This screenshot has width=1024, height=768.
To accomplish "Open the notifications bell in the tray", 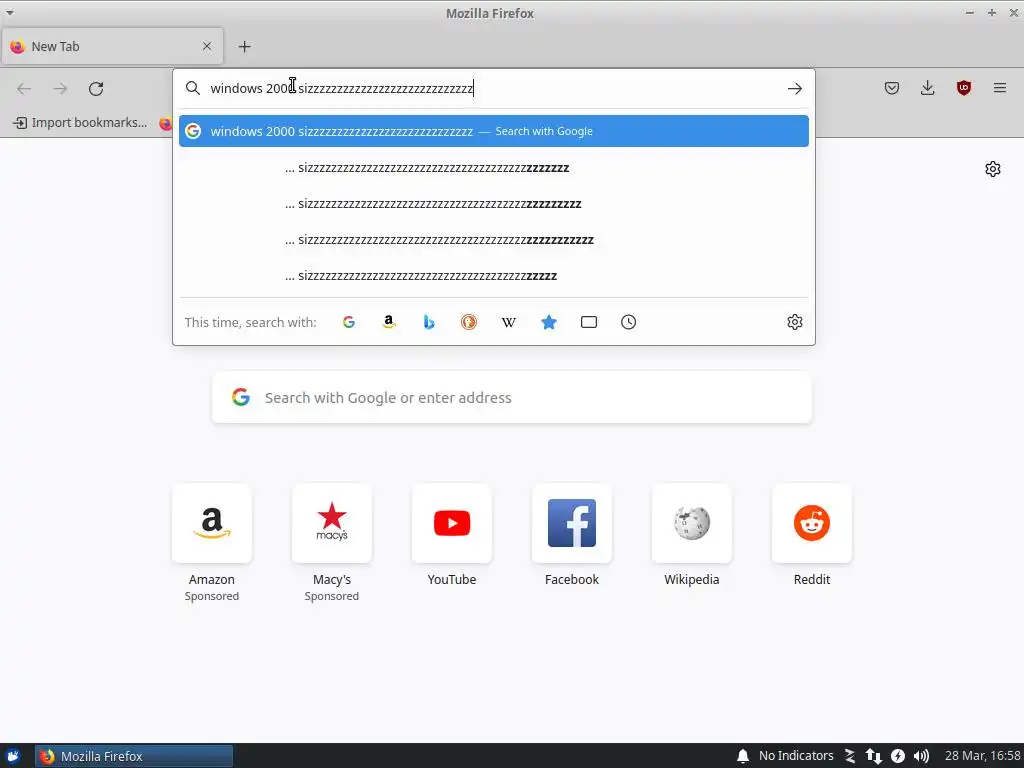I will click(x=743, y=756).
